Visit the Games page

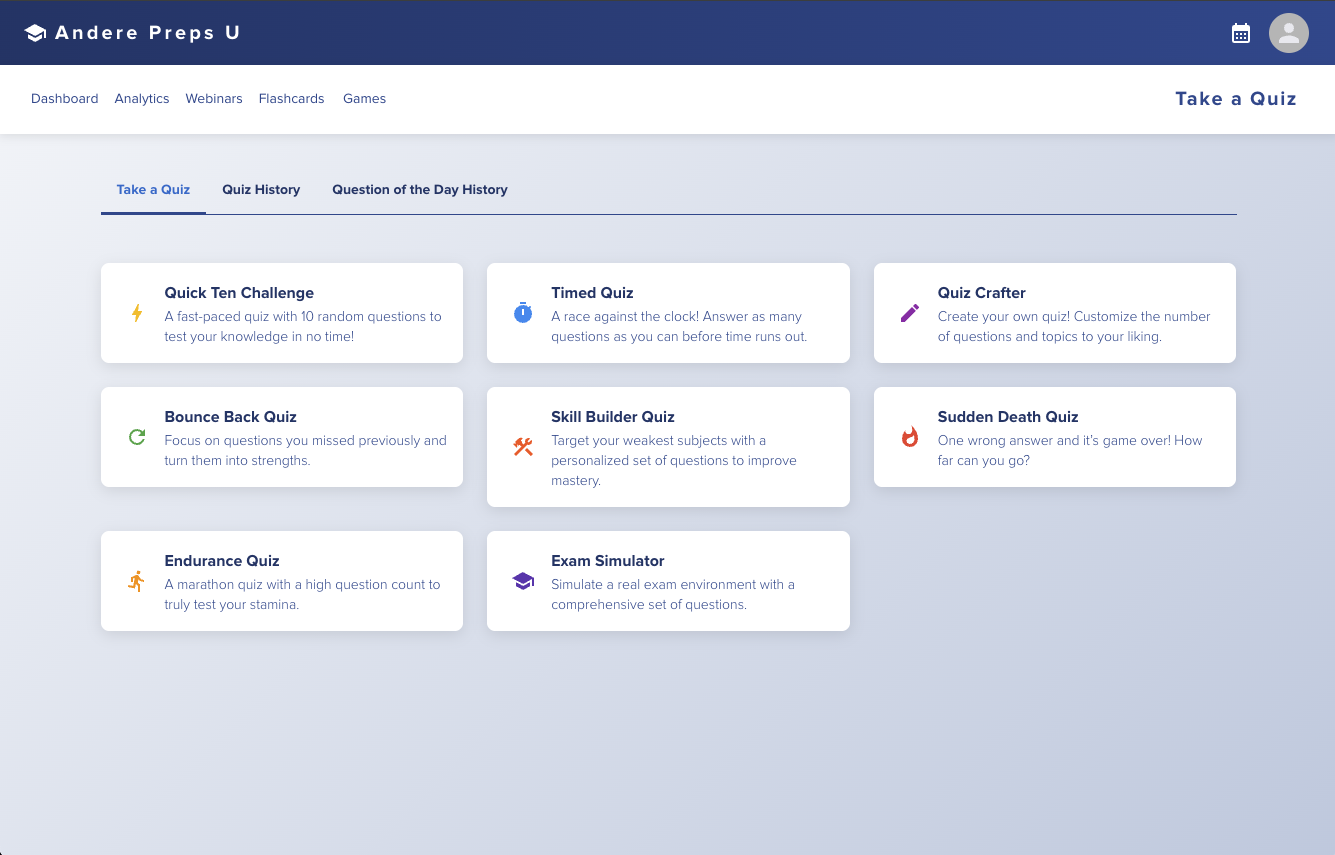pos(364,99)
